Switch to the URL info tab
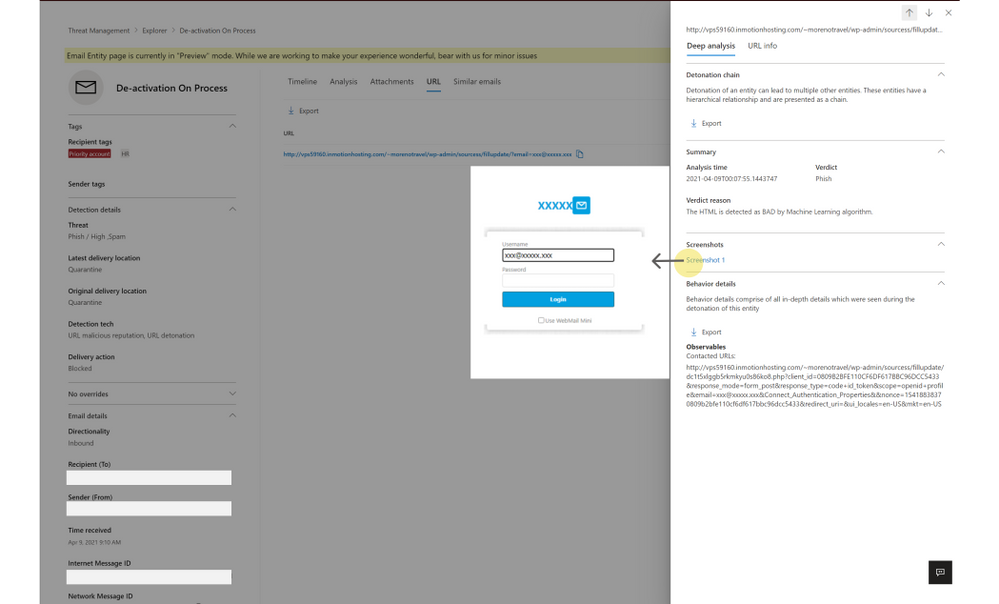The height and width of the screenshot is (604, 999). point(762,46)
